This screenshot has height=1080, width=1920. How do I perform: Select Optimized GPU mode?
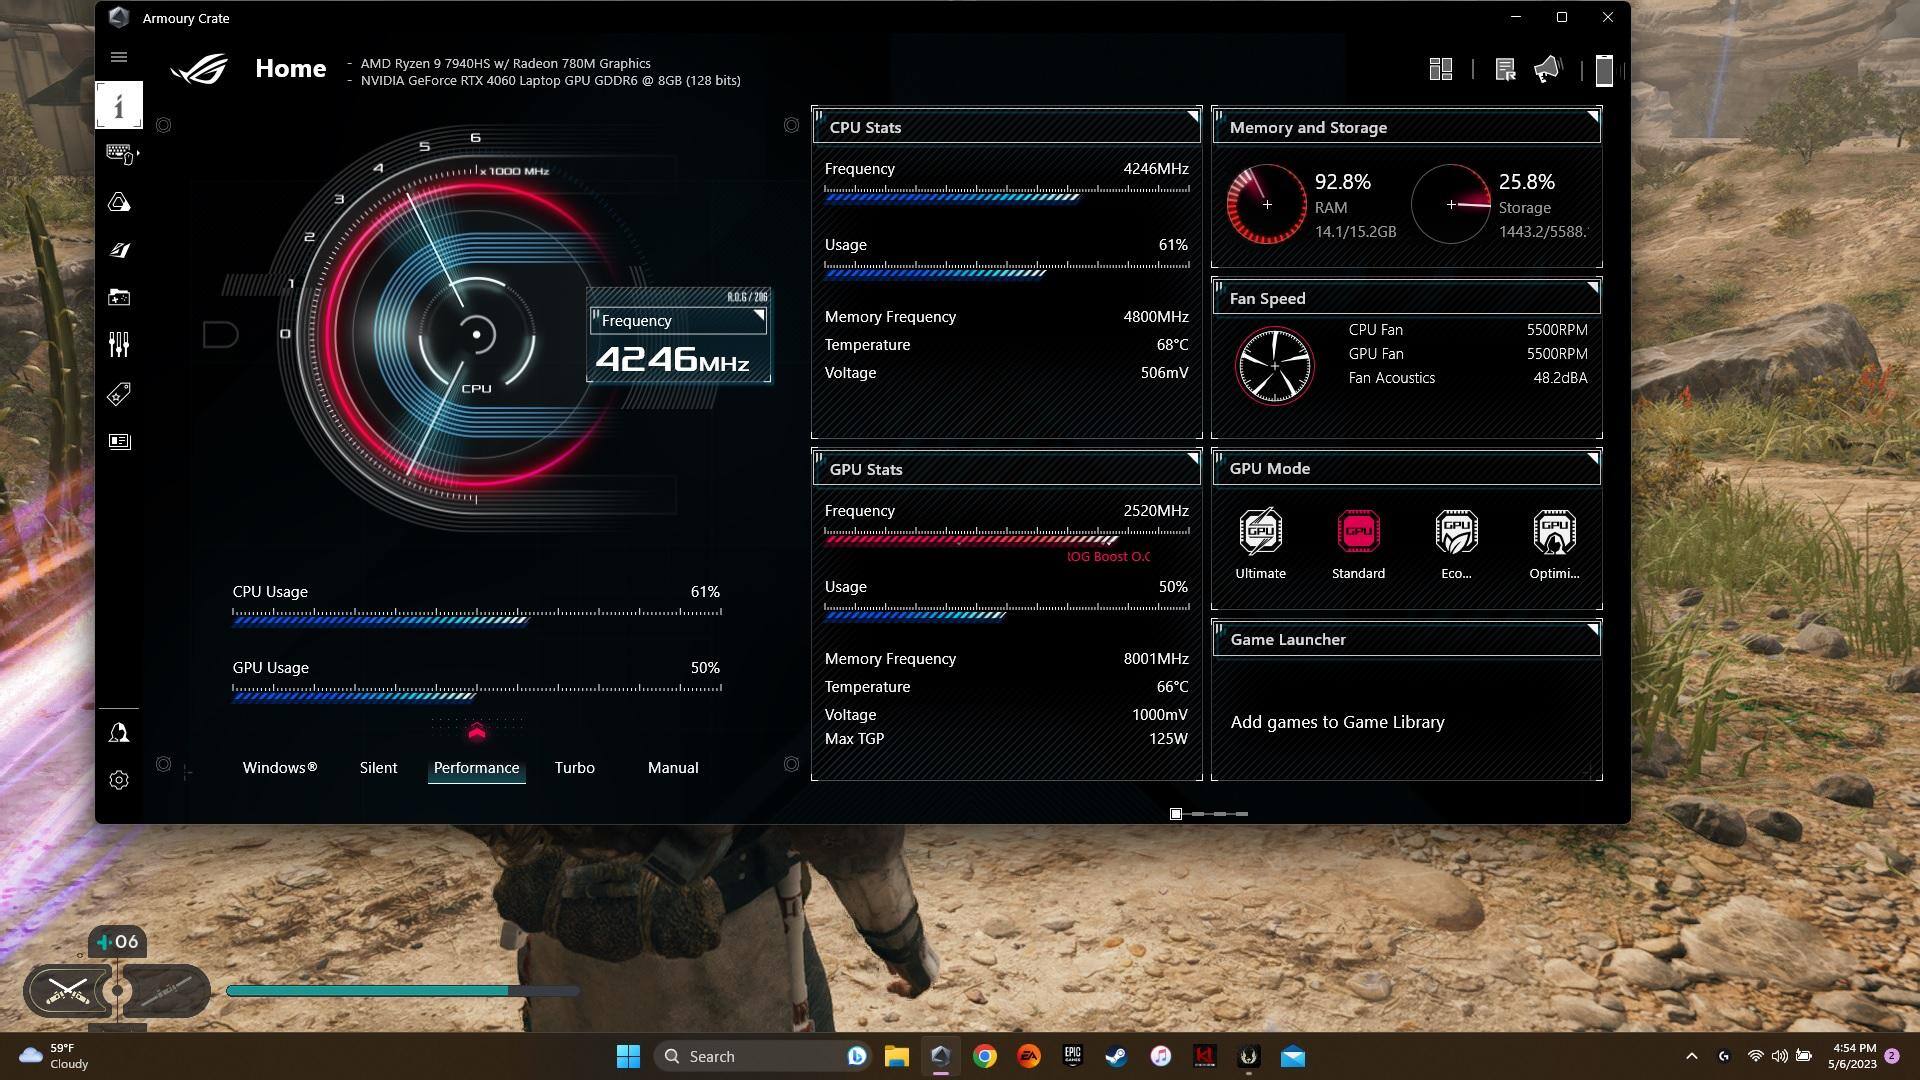(1554, 533)
